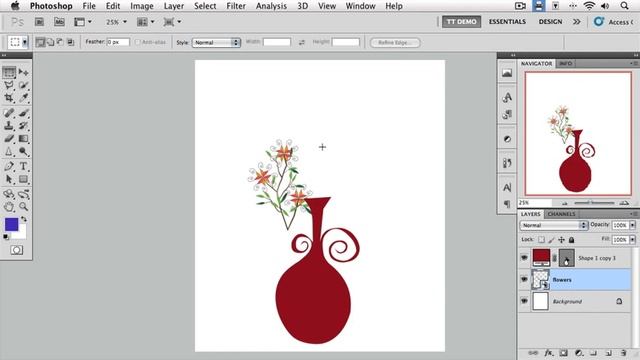This screenshot has height=360, width=640.
Task: Delete layer using trash icon
Action: click(x=623, y=353)
